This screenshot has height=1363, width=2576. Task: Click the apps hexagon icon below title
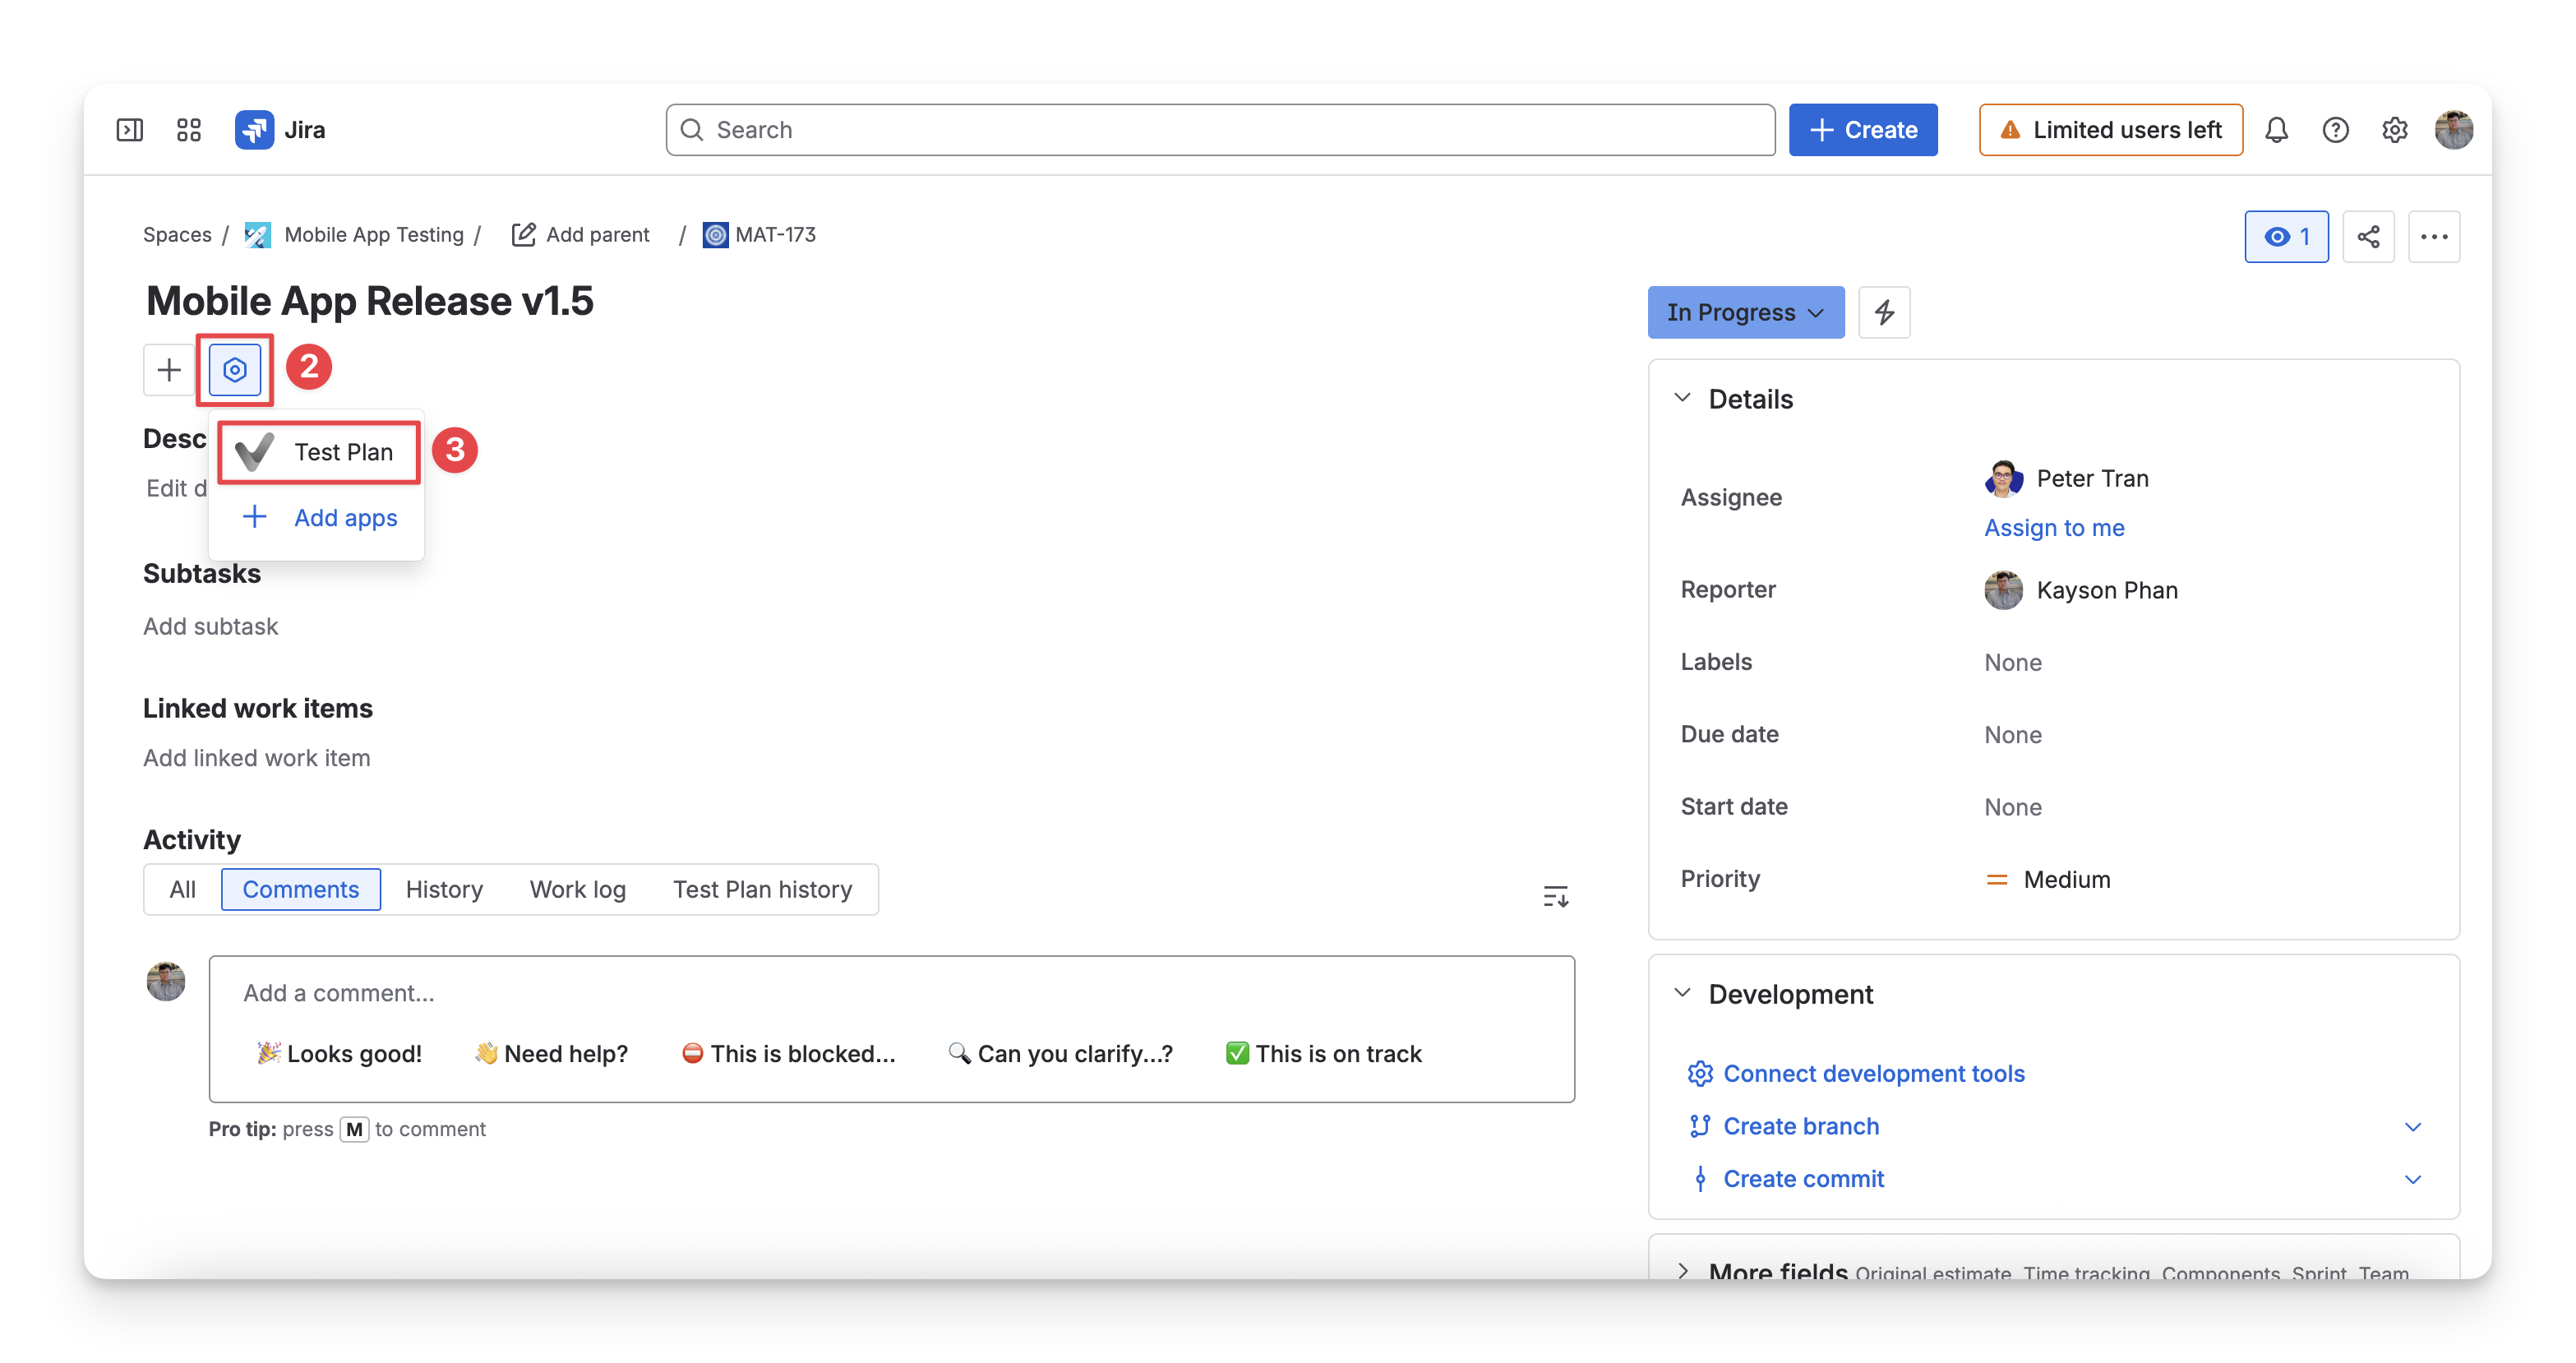(235, 370)
